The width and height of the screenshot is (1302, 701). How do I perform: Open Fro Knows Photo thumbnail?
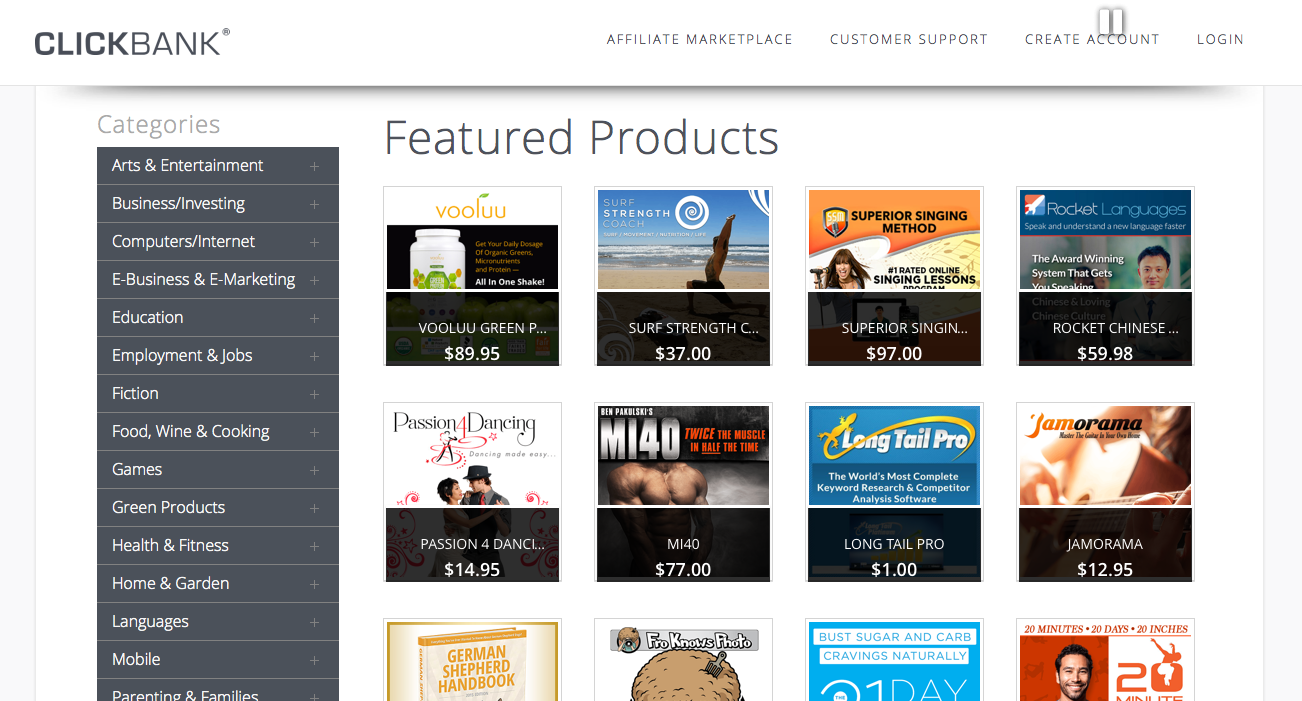[683, 661]
